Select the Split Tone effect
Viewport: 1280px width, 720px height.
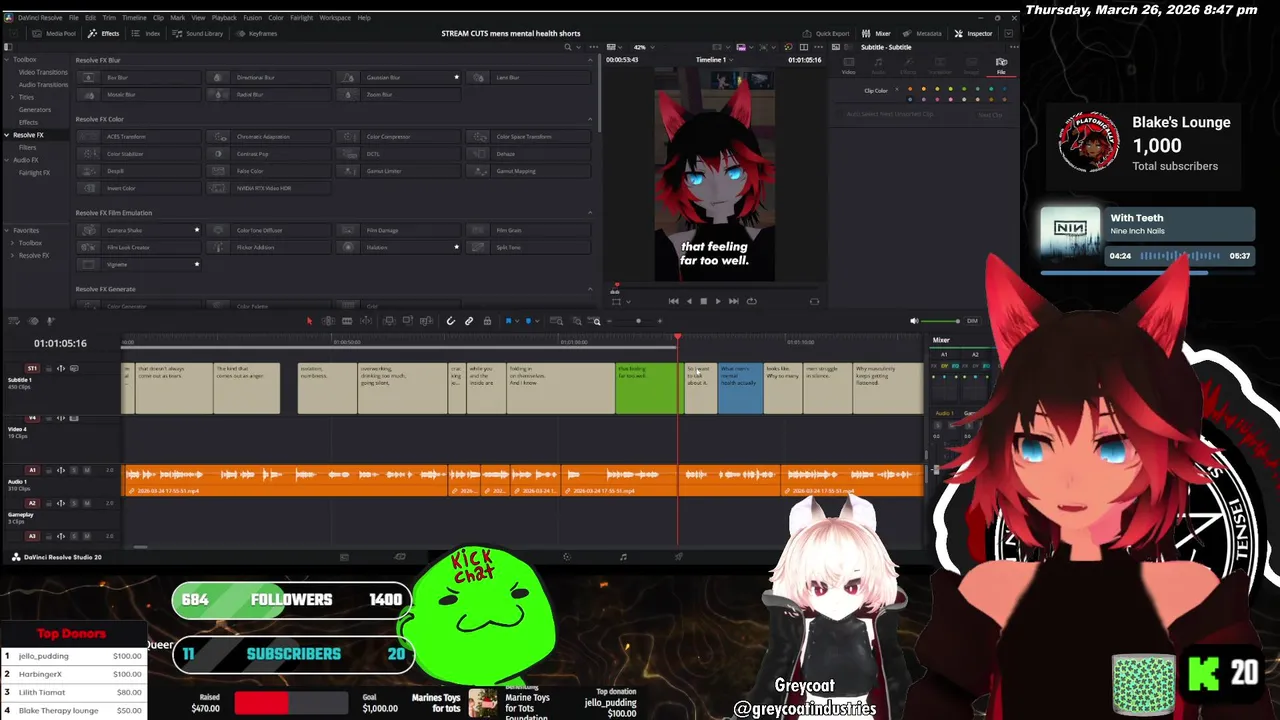click(529, 247)
